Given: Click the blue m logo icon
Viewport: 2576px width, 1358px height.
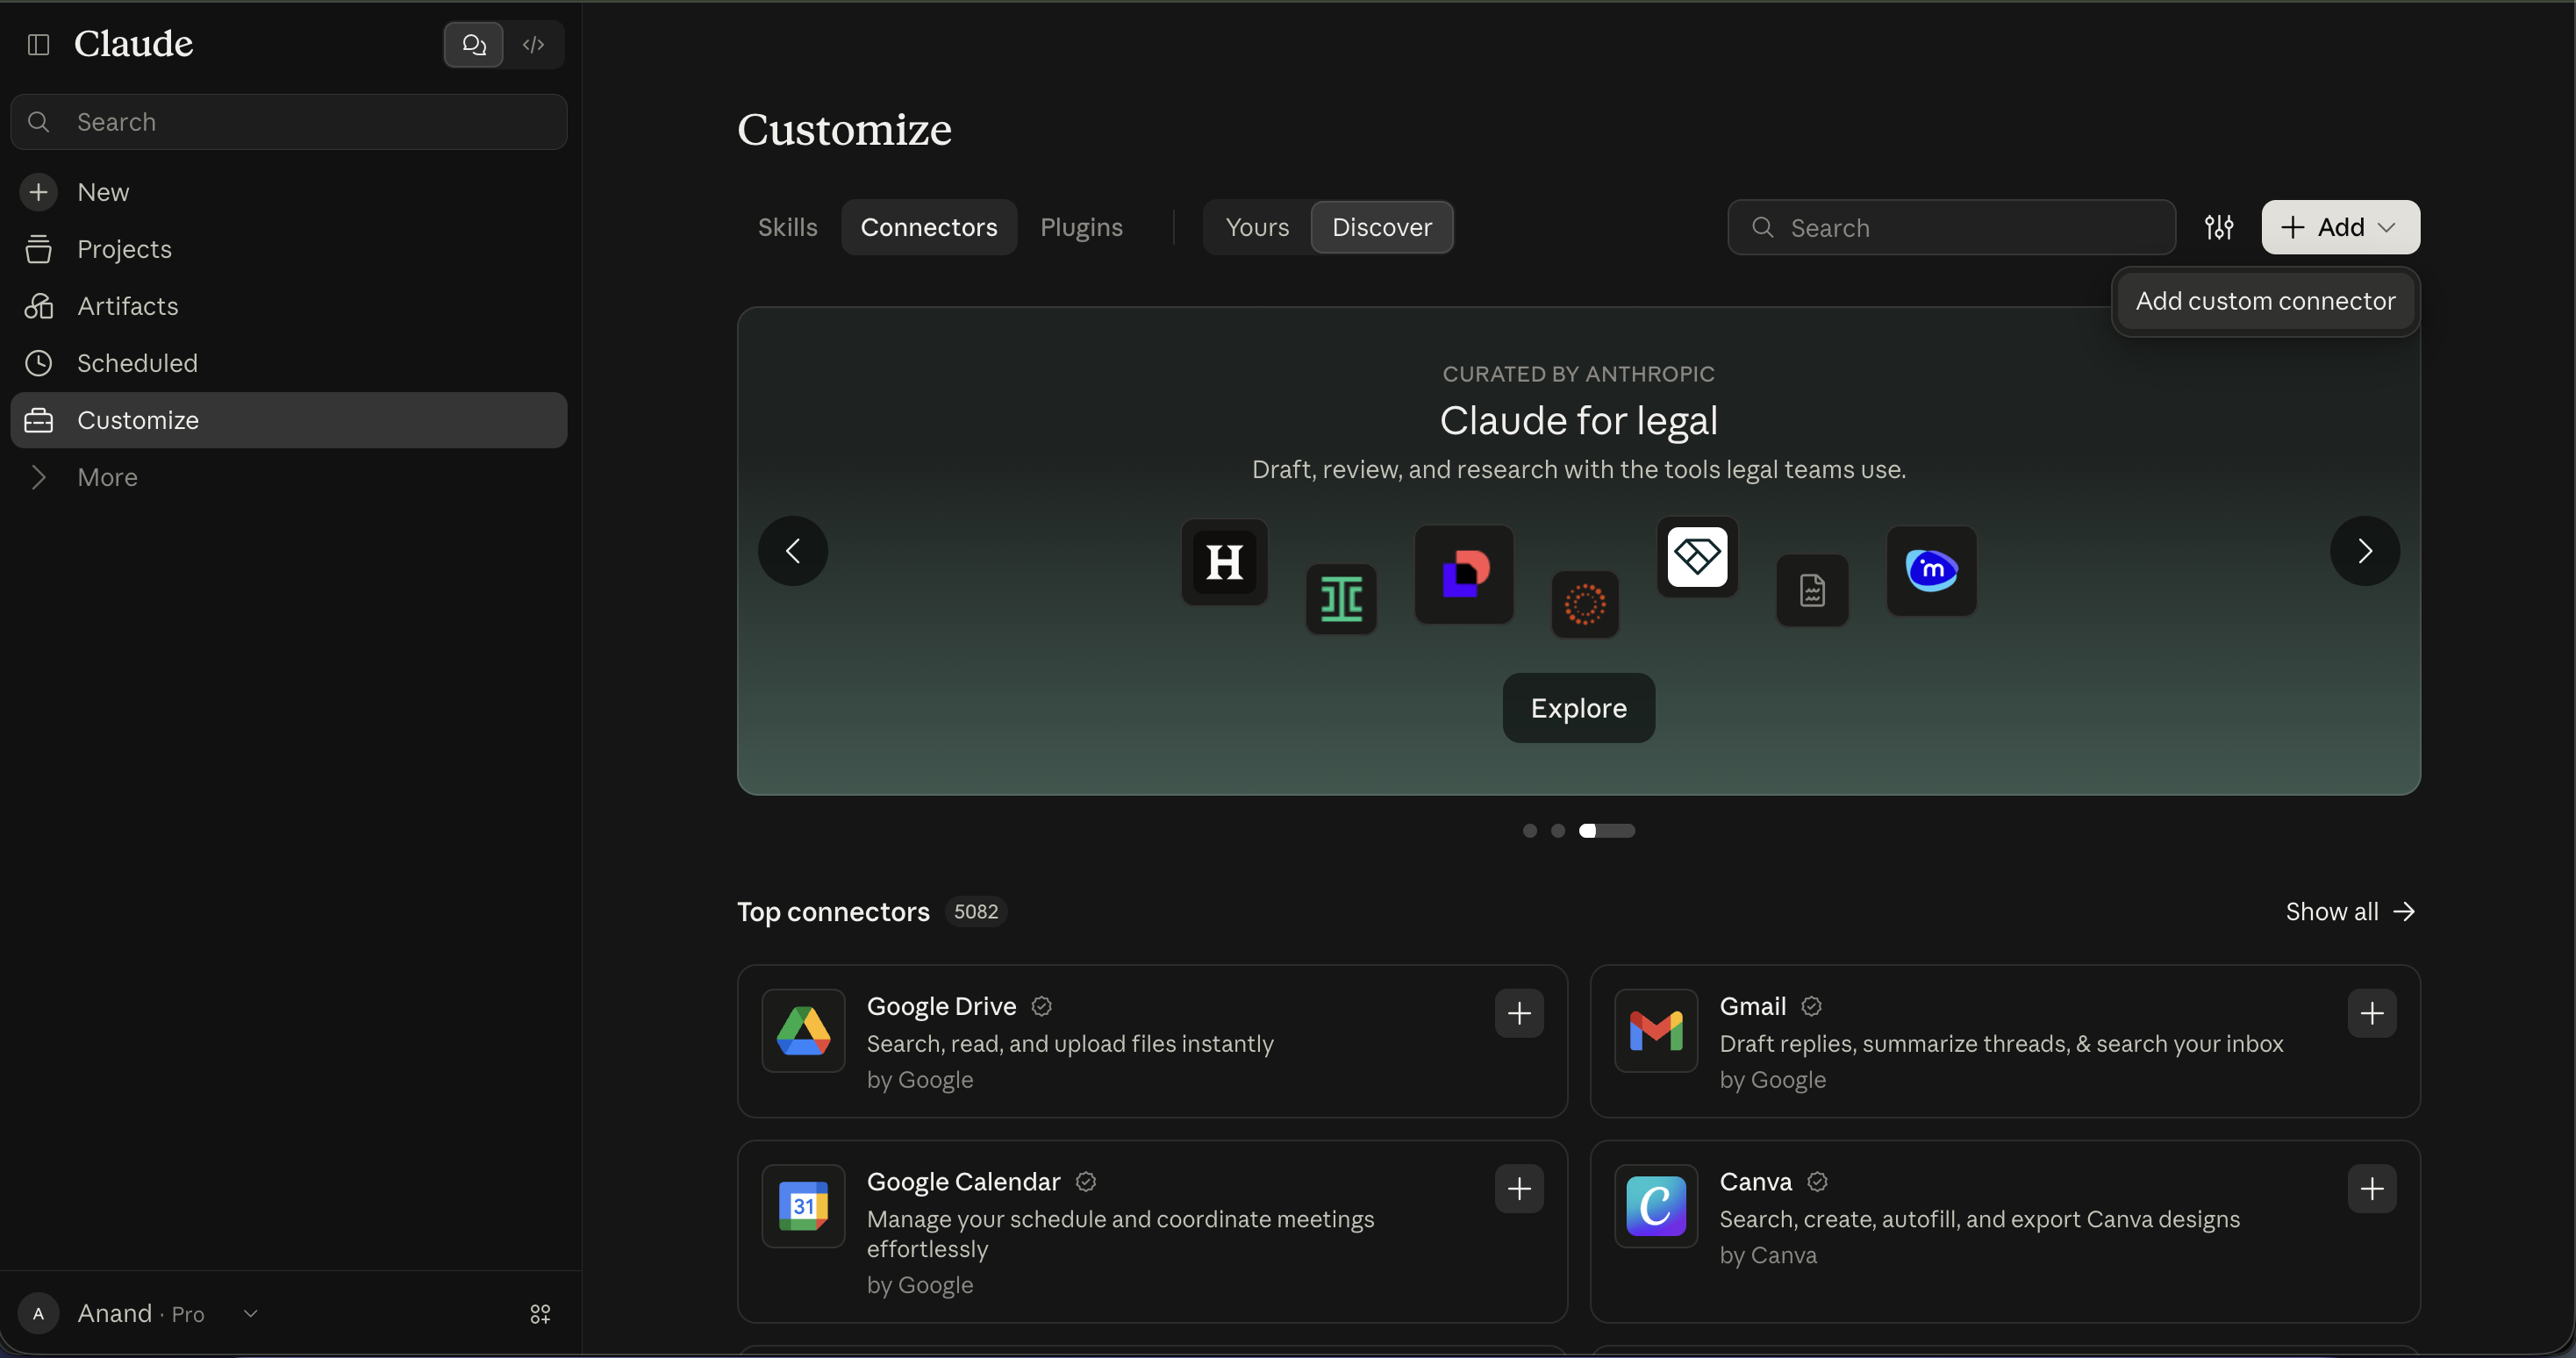Looking at the screenshot, I should click(1931, 570).
